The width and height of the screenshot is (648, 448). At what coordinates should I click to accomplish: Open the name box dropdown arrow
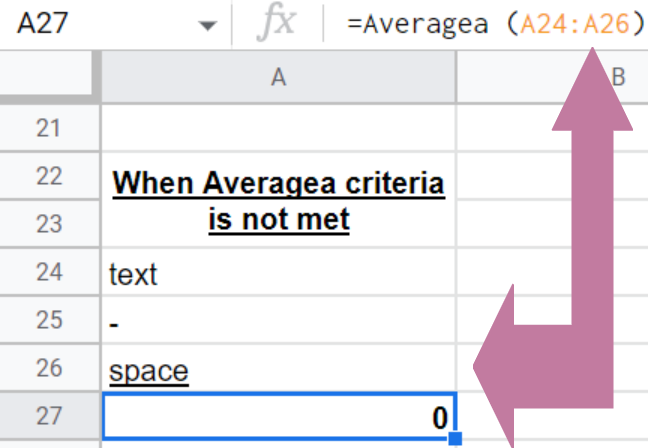pyautogui.click(x=207, y=24)
